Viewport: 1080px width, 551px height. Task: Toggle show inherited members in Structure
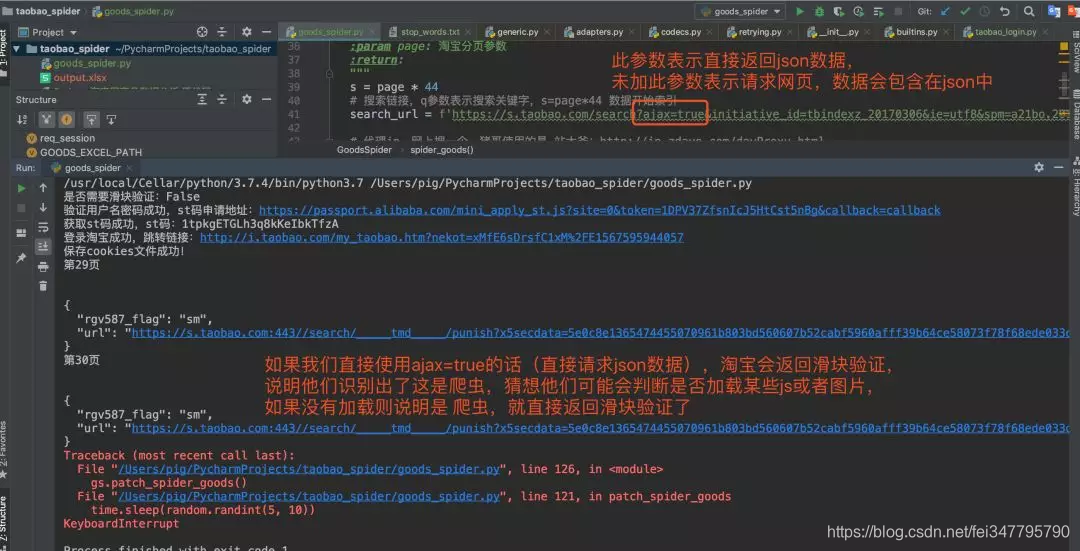[46, 120]
